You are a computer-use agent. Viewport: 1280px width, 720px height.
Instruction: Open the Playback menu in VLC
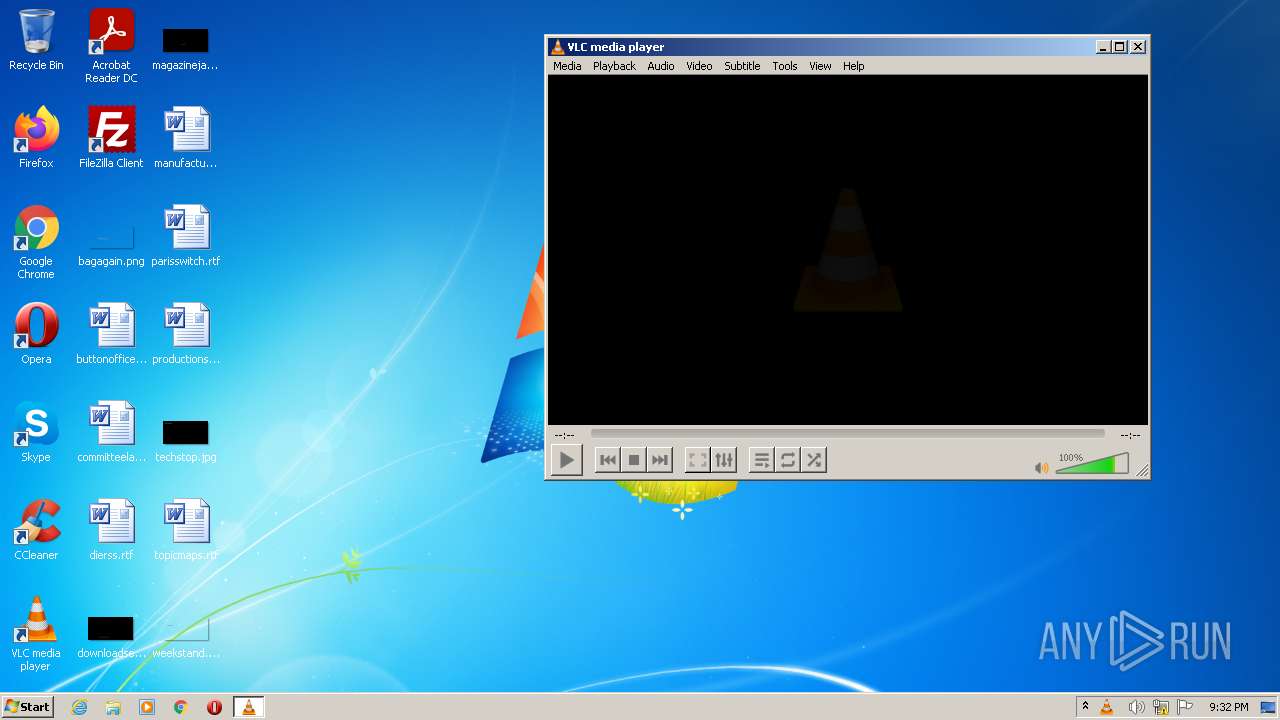coord(614,66)
